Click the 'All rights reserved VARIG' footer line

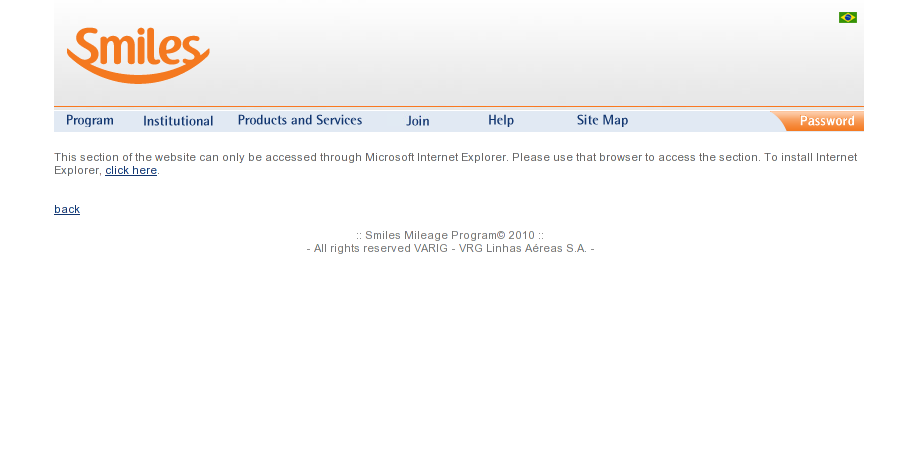click(450, 249)
